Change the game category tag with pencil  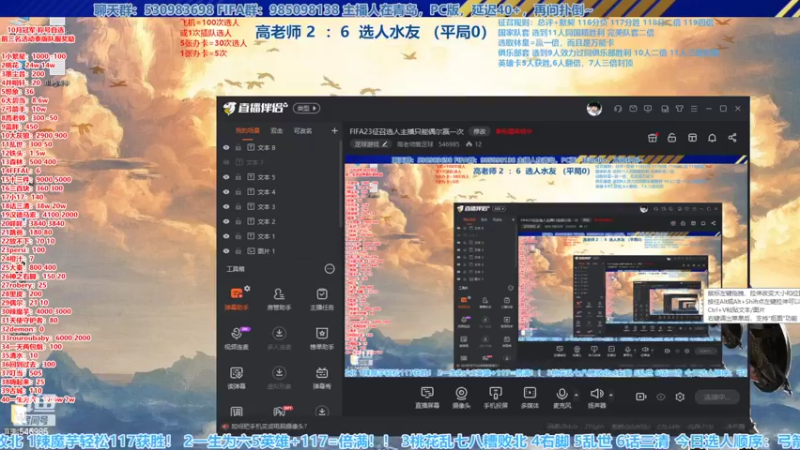[371, 144]
